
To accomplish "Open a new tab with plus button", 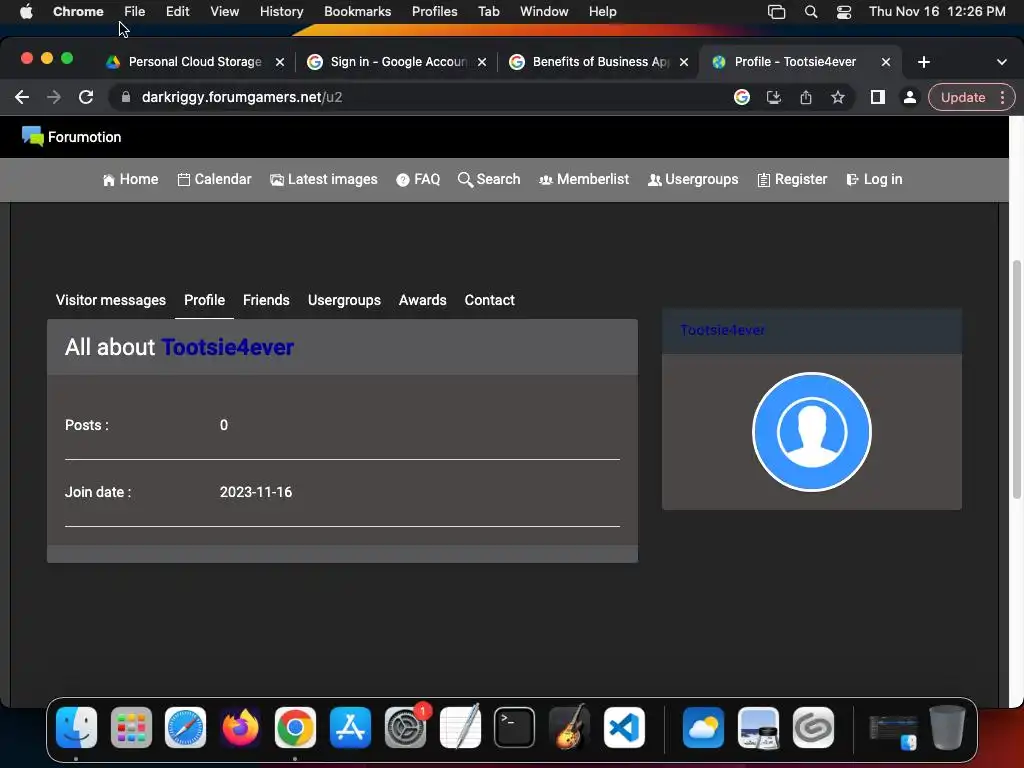I will (x=923, y=62).
